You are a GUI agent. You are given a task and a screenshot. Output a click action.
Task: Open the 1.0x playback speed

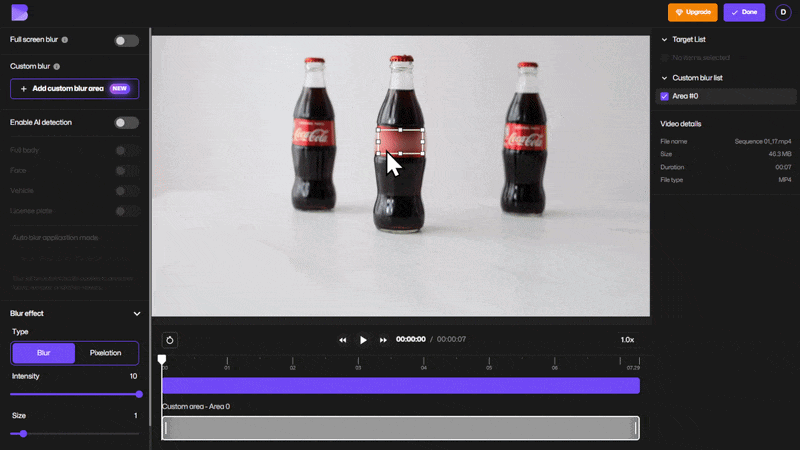(x=627, y=340)
